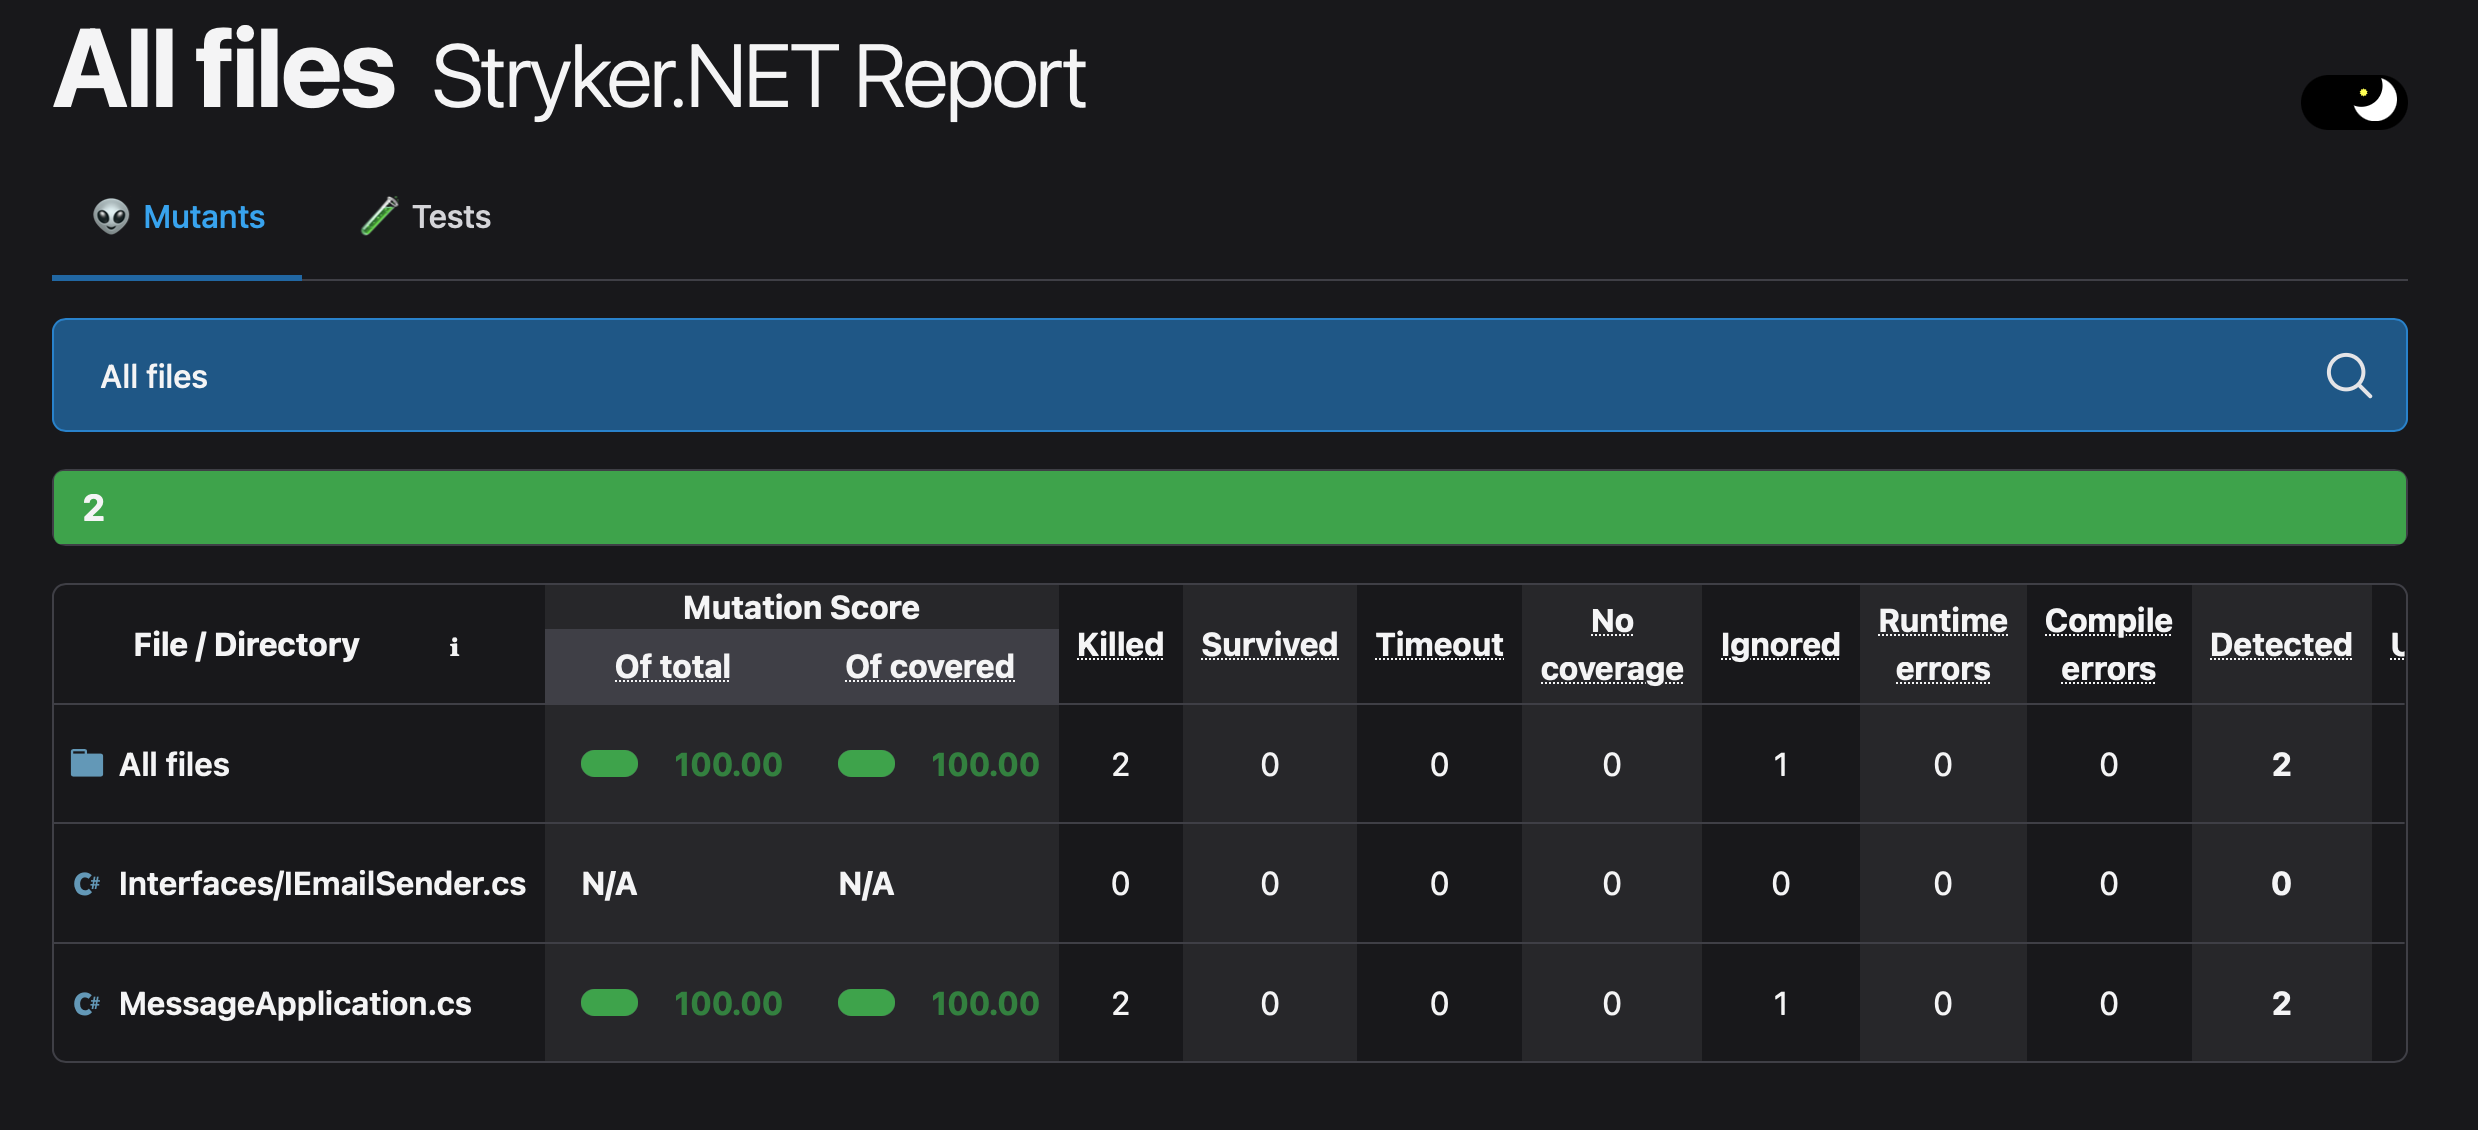This screenshot has height=1130, width=2478.
Task: Click MessageApplication.cs Of total score 100.00
Action: coord(728,1004)
